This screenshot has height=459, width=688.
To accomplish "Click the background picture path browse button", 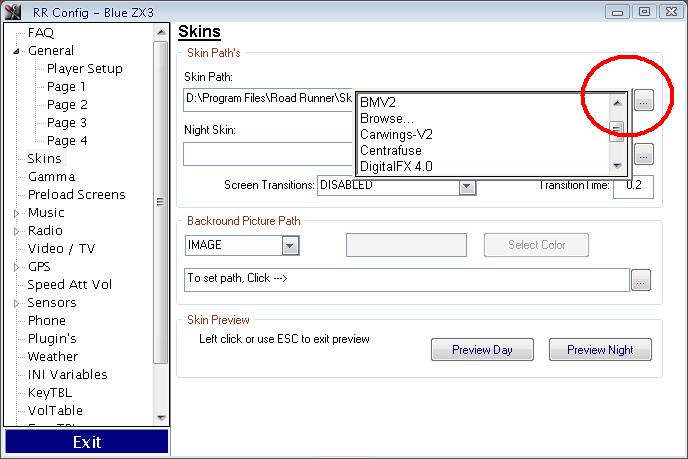I will pyautogui.click(x=640, y=280).
